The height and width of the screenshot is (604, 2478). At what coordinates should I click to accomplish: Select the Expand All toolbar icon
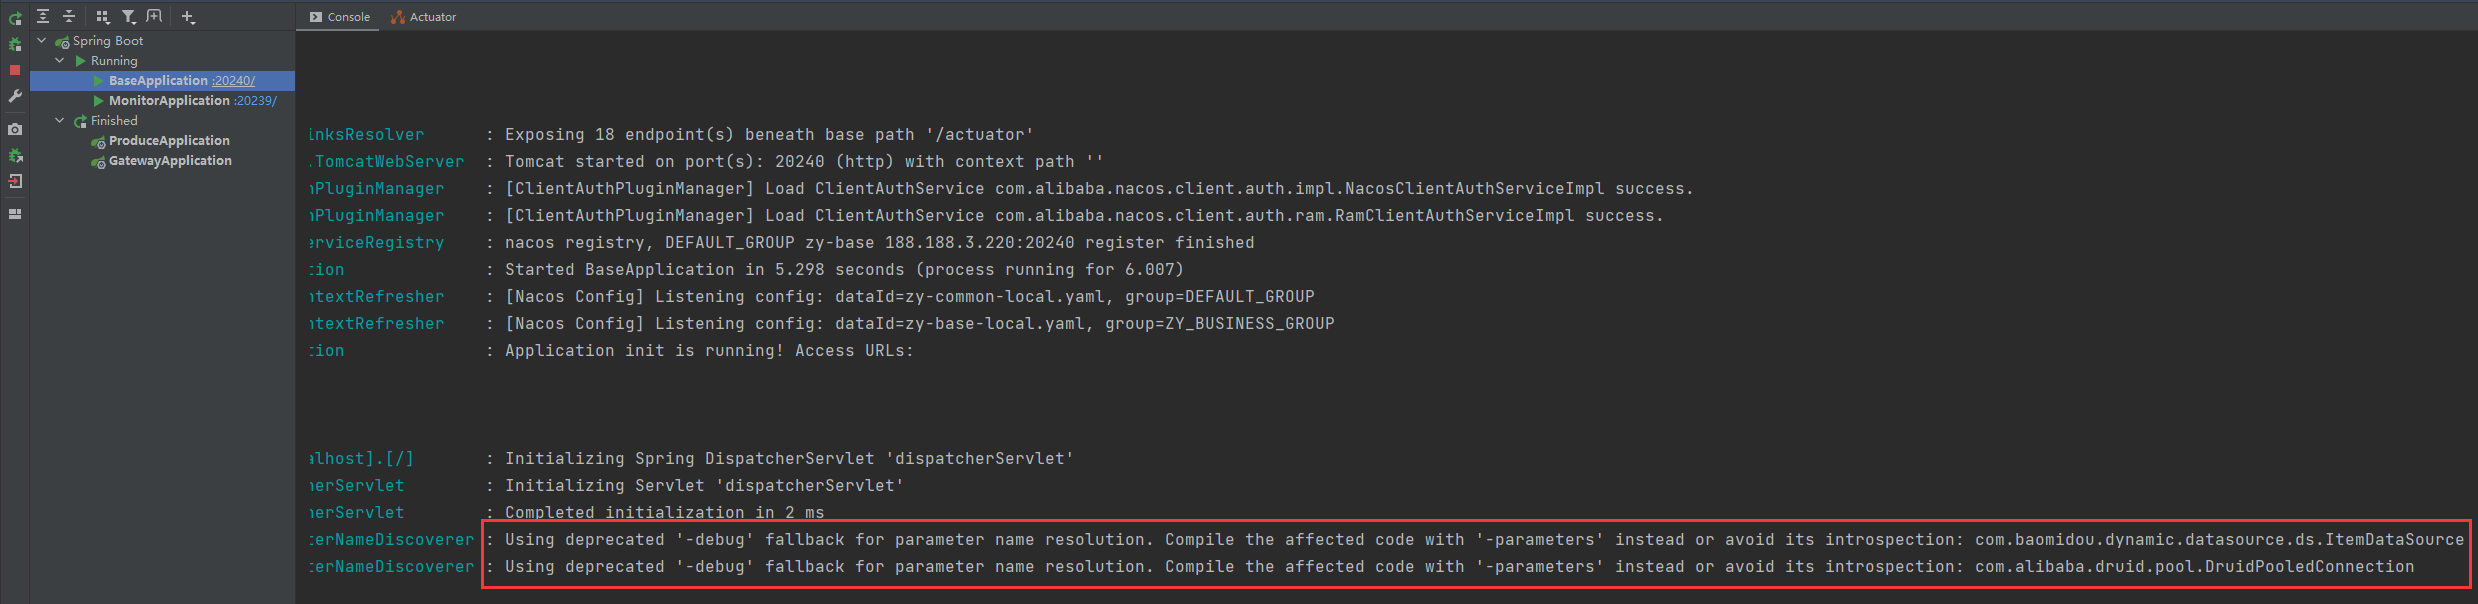(x=42, y=17)
